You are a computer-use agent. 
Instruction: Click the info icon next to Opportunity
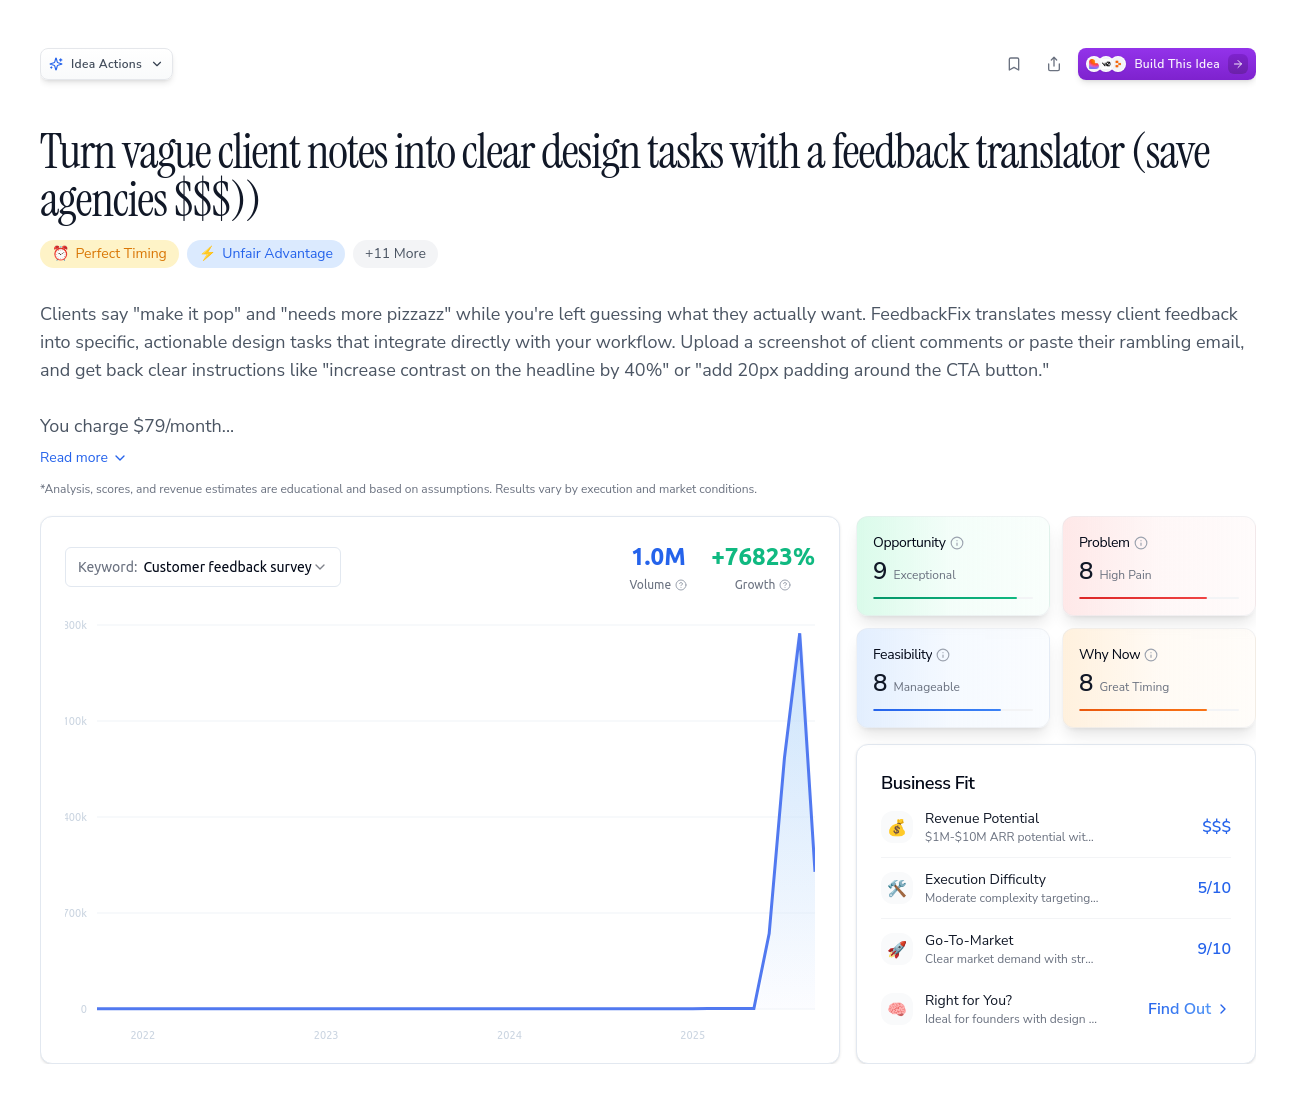[x=957, y=542]
